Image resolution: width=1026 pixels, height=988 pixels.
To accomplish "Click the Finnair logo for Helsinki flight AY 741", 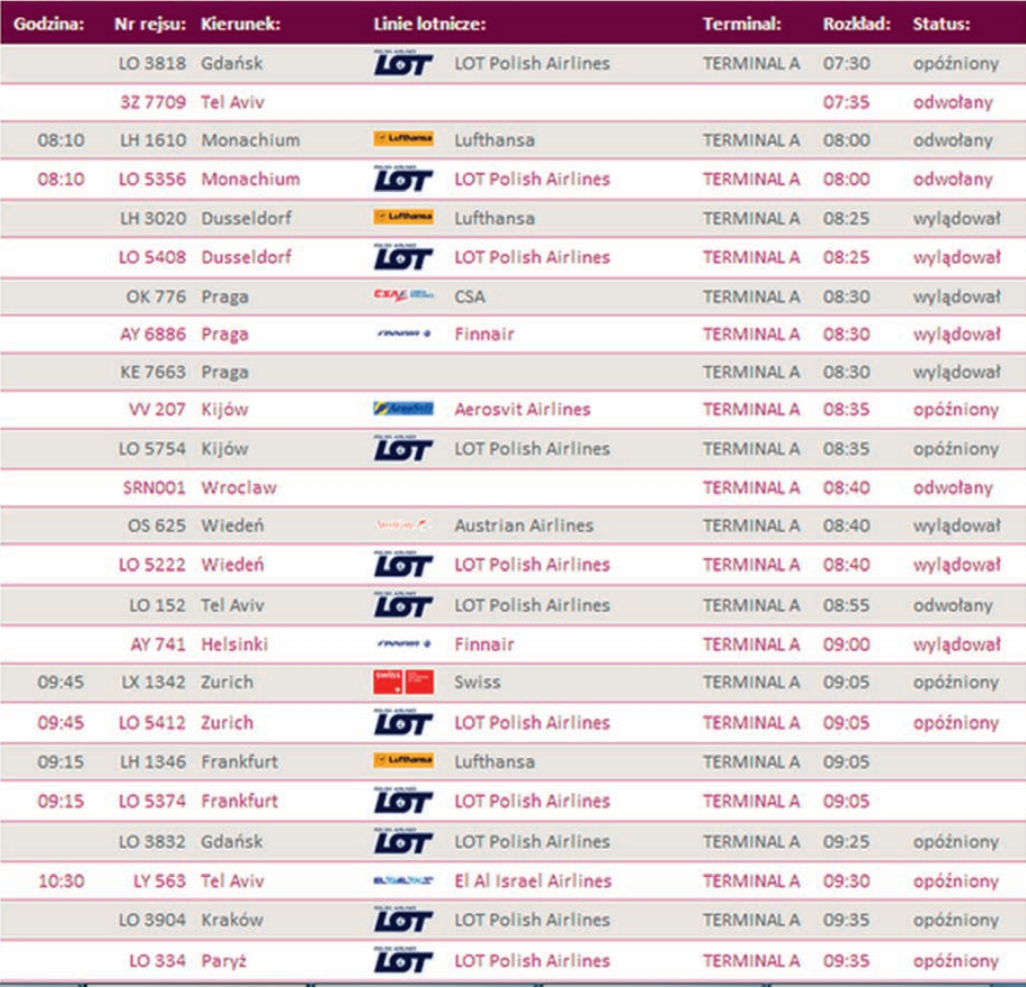I will (403, 645).
